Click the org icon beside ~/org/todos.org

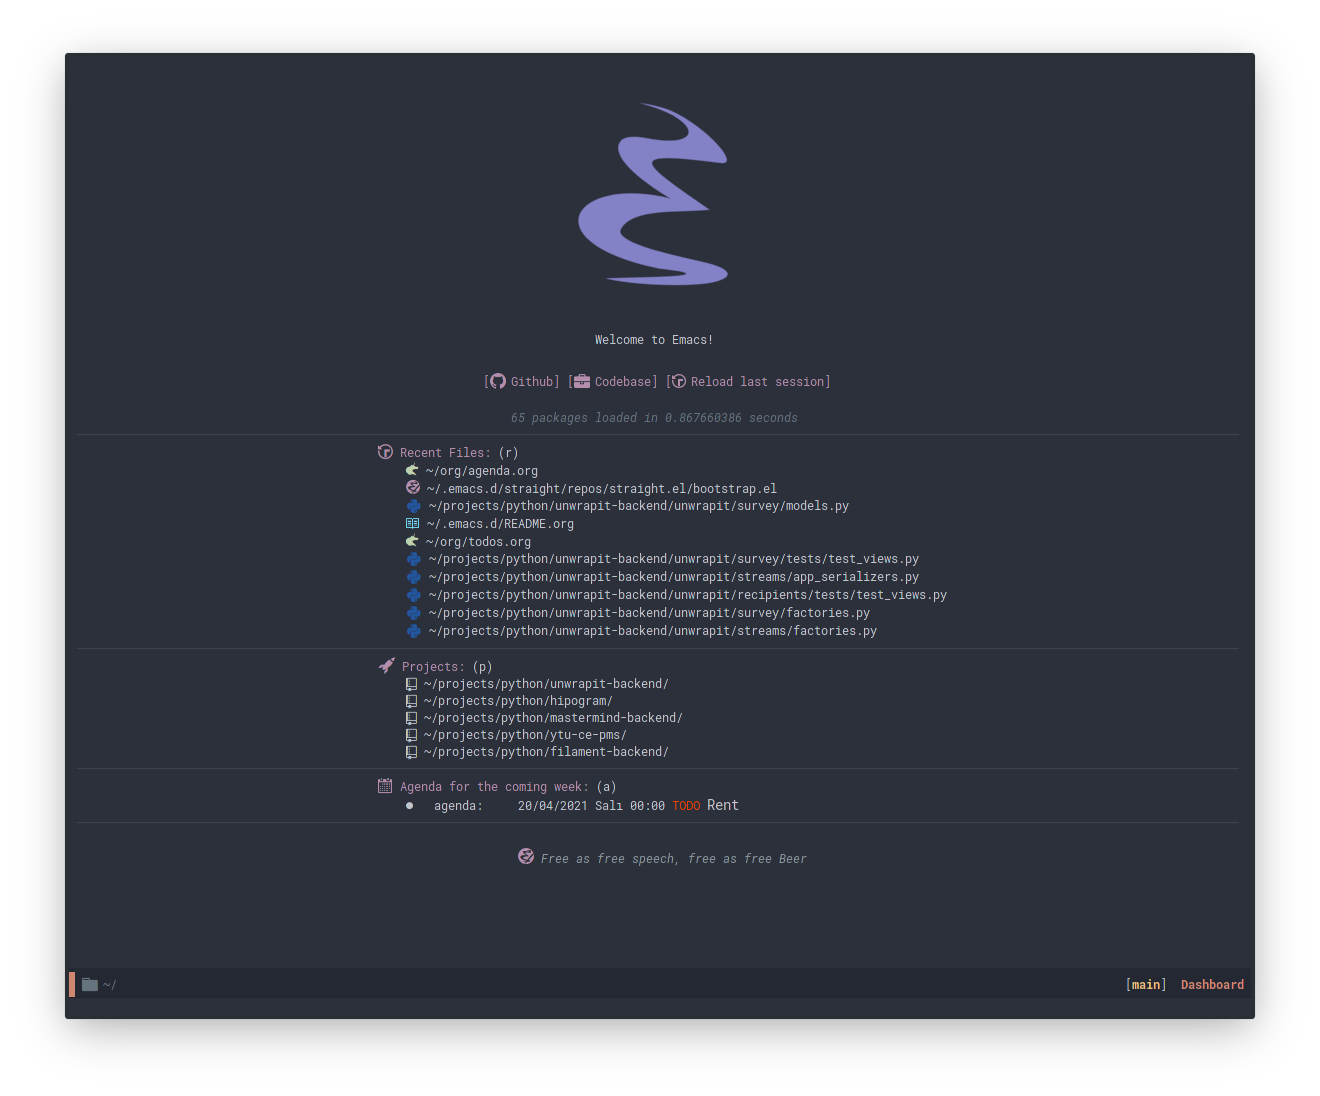pyautogui.click(x=412, y=541)
